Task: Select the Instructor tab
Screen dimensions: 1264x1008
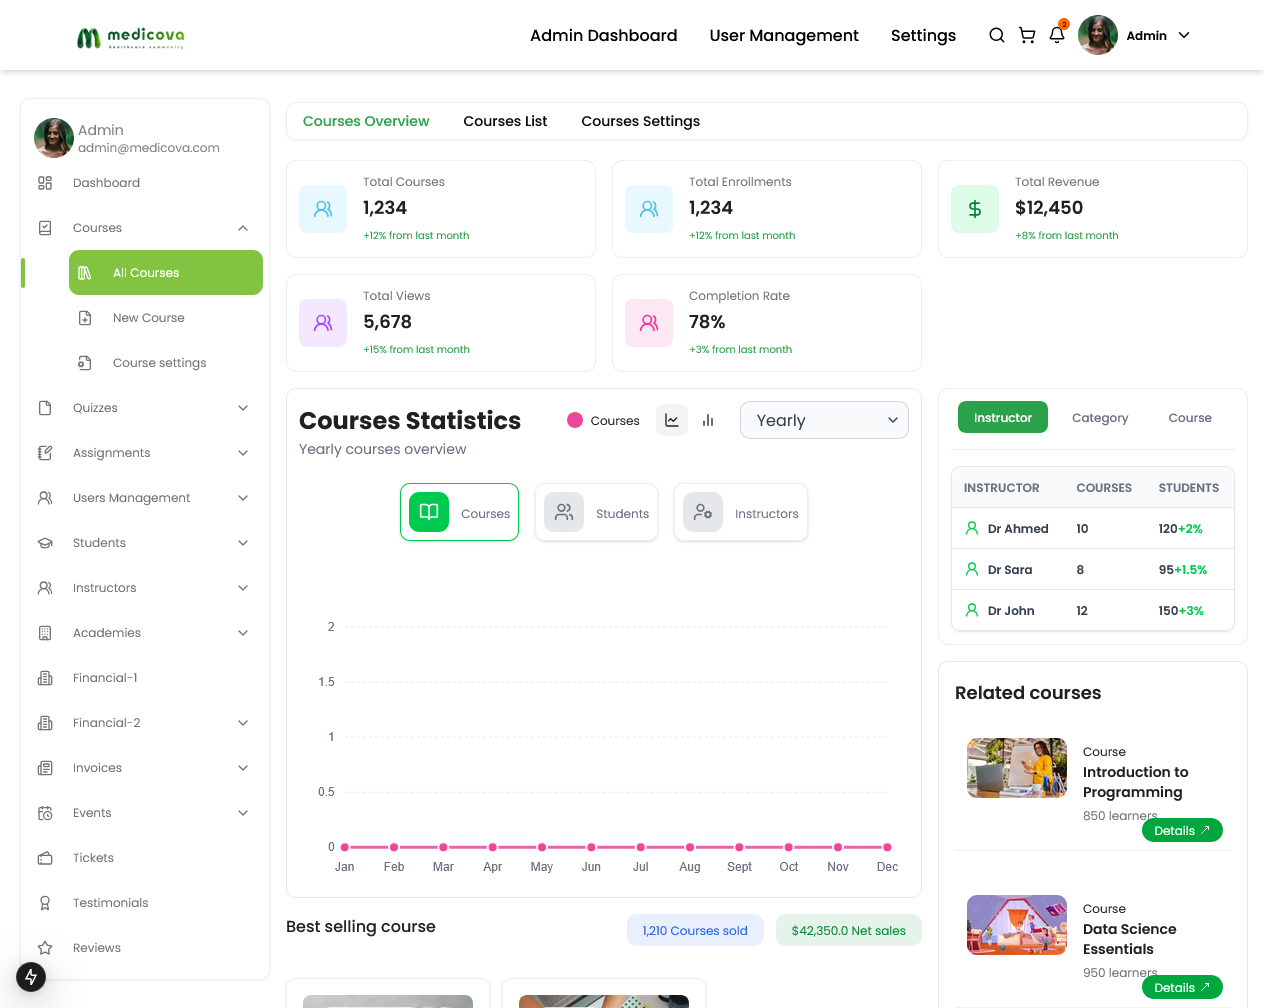Action: click(1003, 417)
